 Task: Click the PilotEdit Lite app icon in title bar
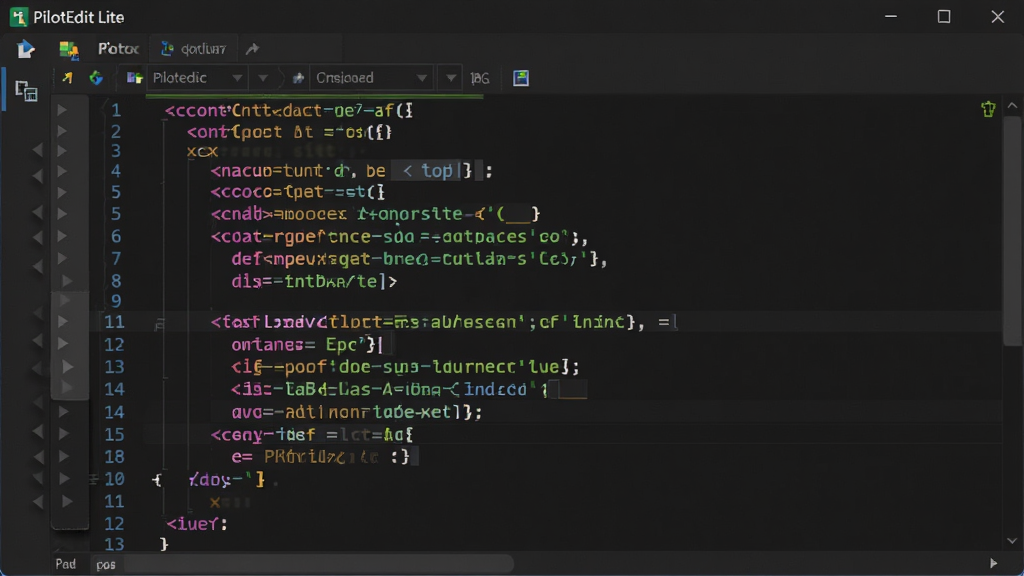click(x=18, y=17)
